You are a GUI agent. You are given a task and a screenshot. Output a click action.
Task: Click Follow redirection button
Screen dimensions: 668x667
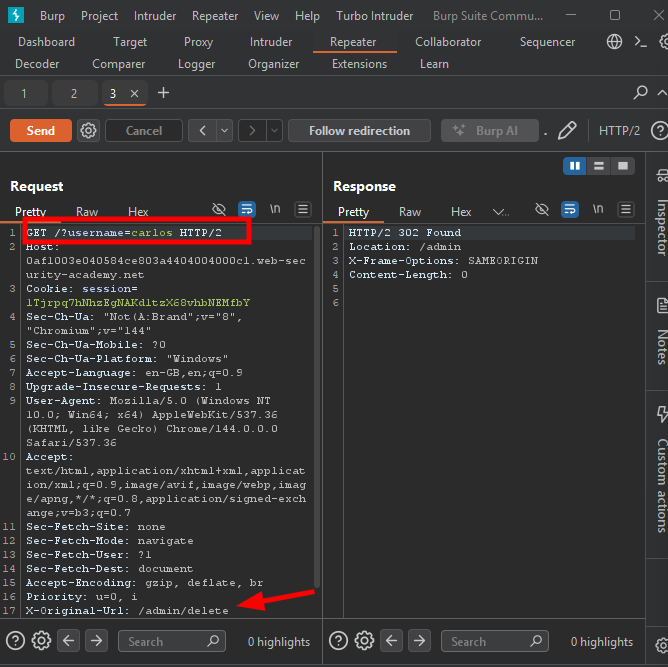point(359,130)
